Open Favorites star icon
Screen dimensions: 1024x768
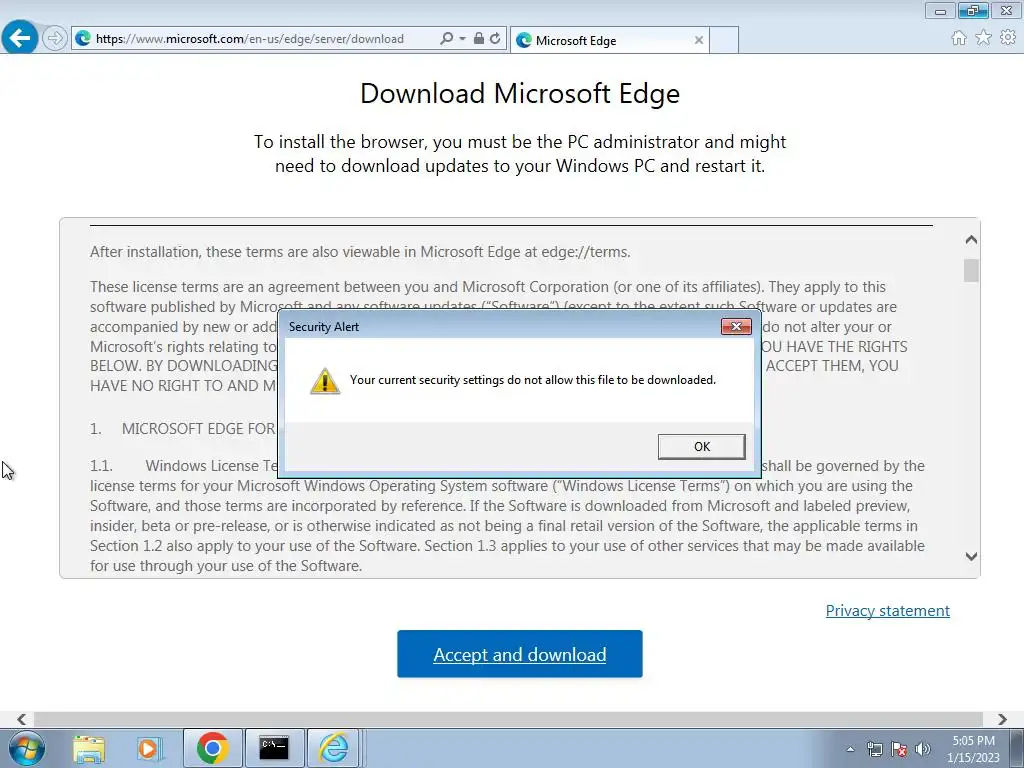click(984, 38)
